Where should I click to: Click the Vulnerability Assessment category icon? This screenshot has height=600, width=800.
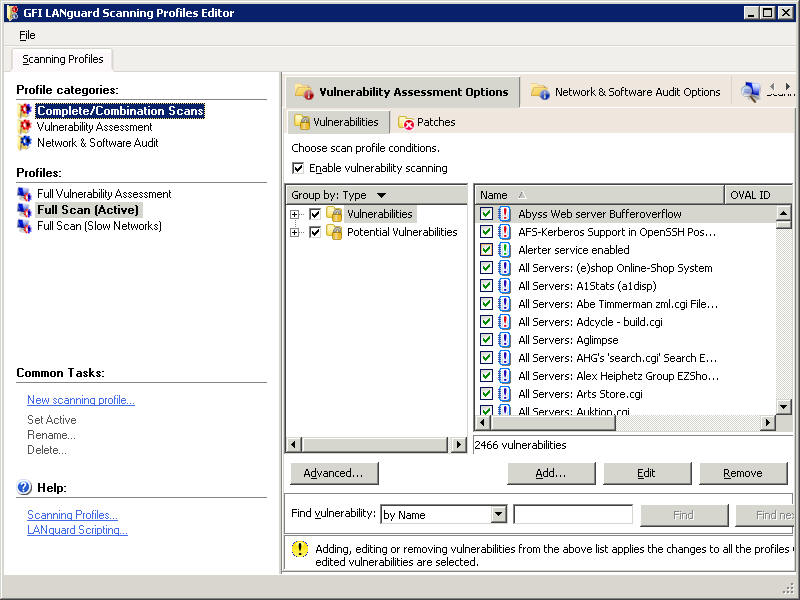pyautogui.click(x=25, y=127)
